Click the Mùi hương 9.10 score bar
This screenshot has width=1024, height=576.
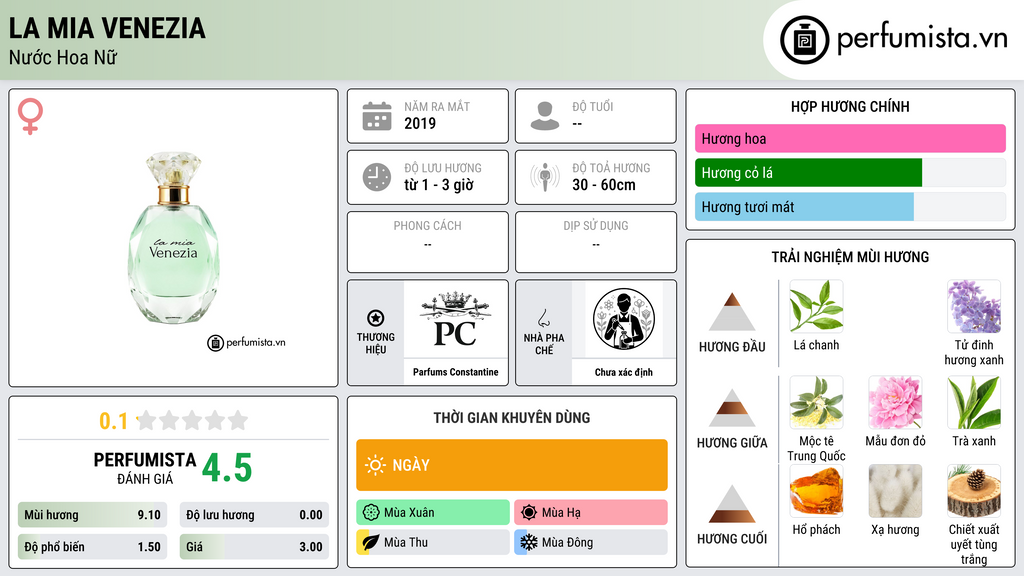93,515
